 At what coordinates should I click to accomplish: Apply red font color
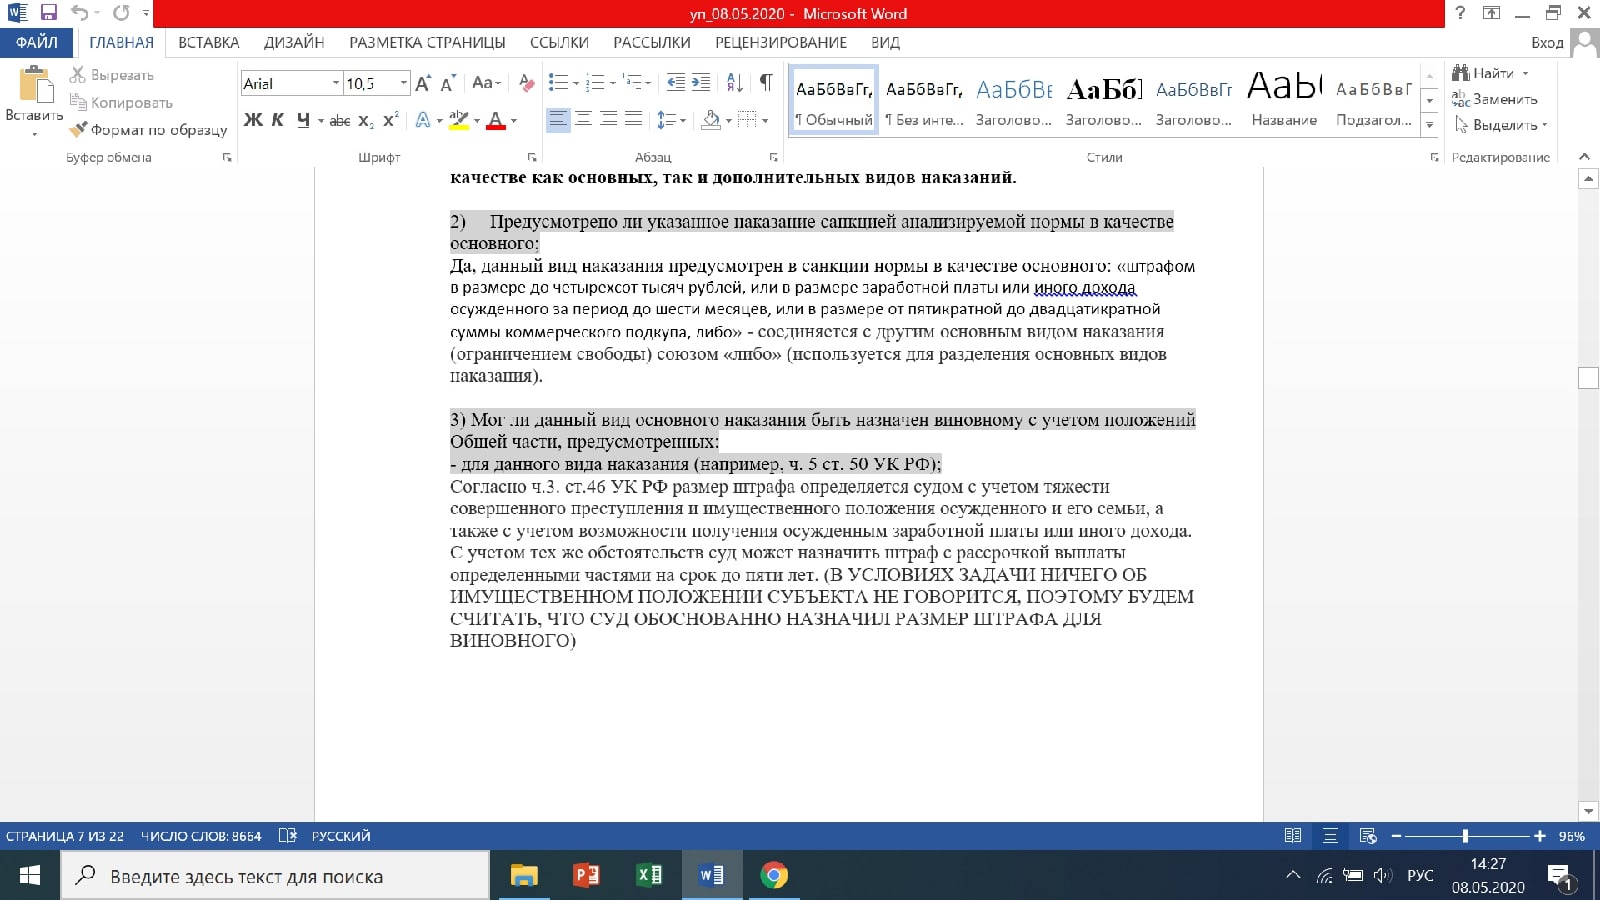tap(495, 120)
